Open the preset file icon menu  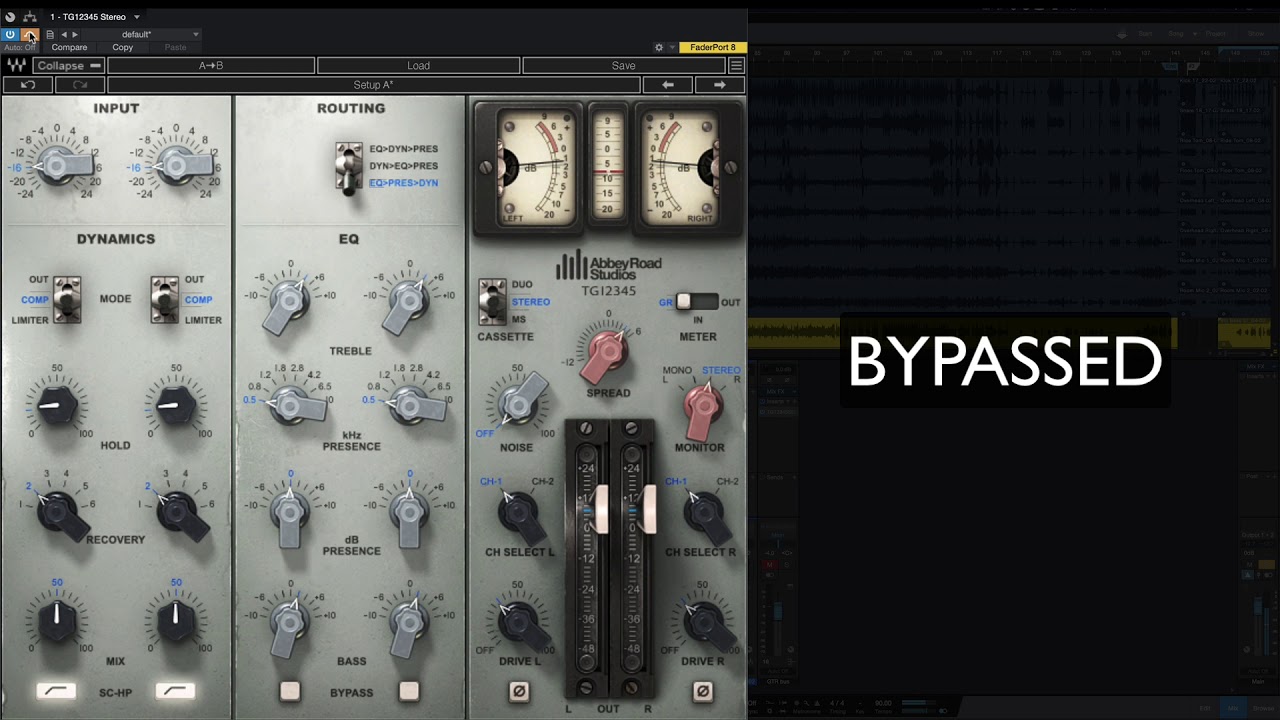[x=50, y=34]
